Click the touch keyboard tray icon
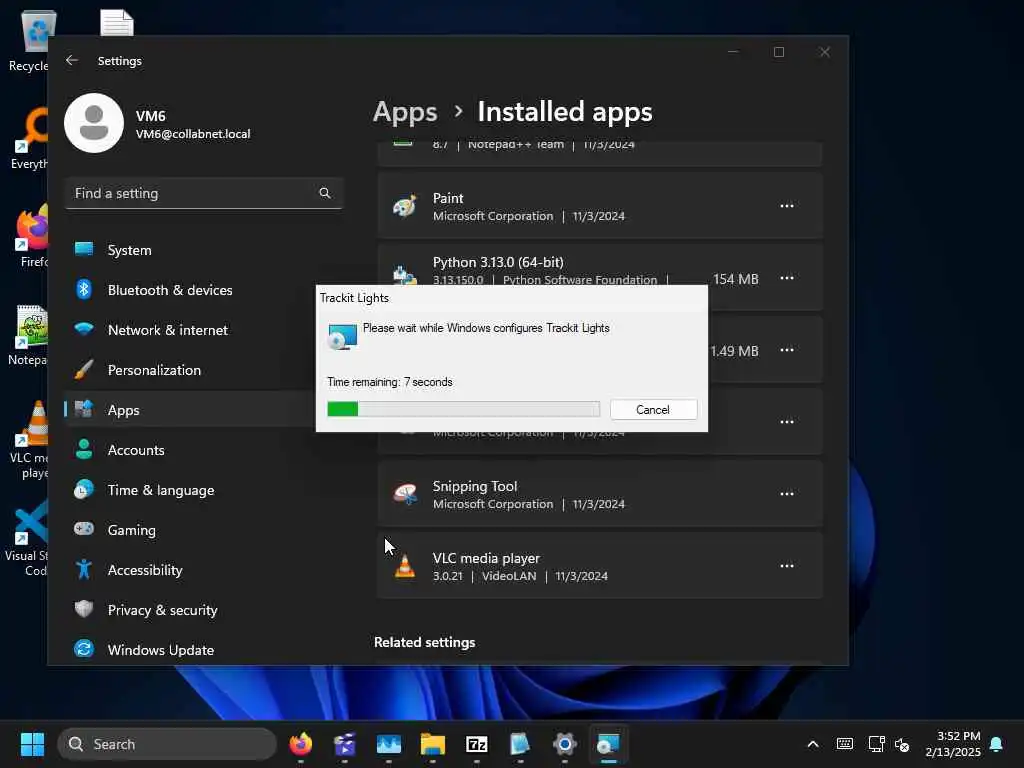 coord(844,744)
